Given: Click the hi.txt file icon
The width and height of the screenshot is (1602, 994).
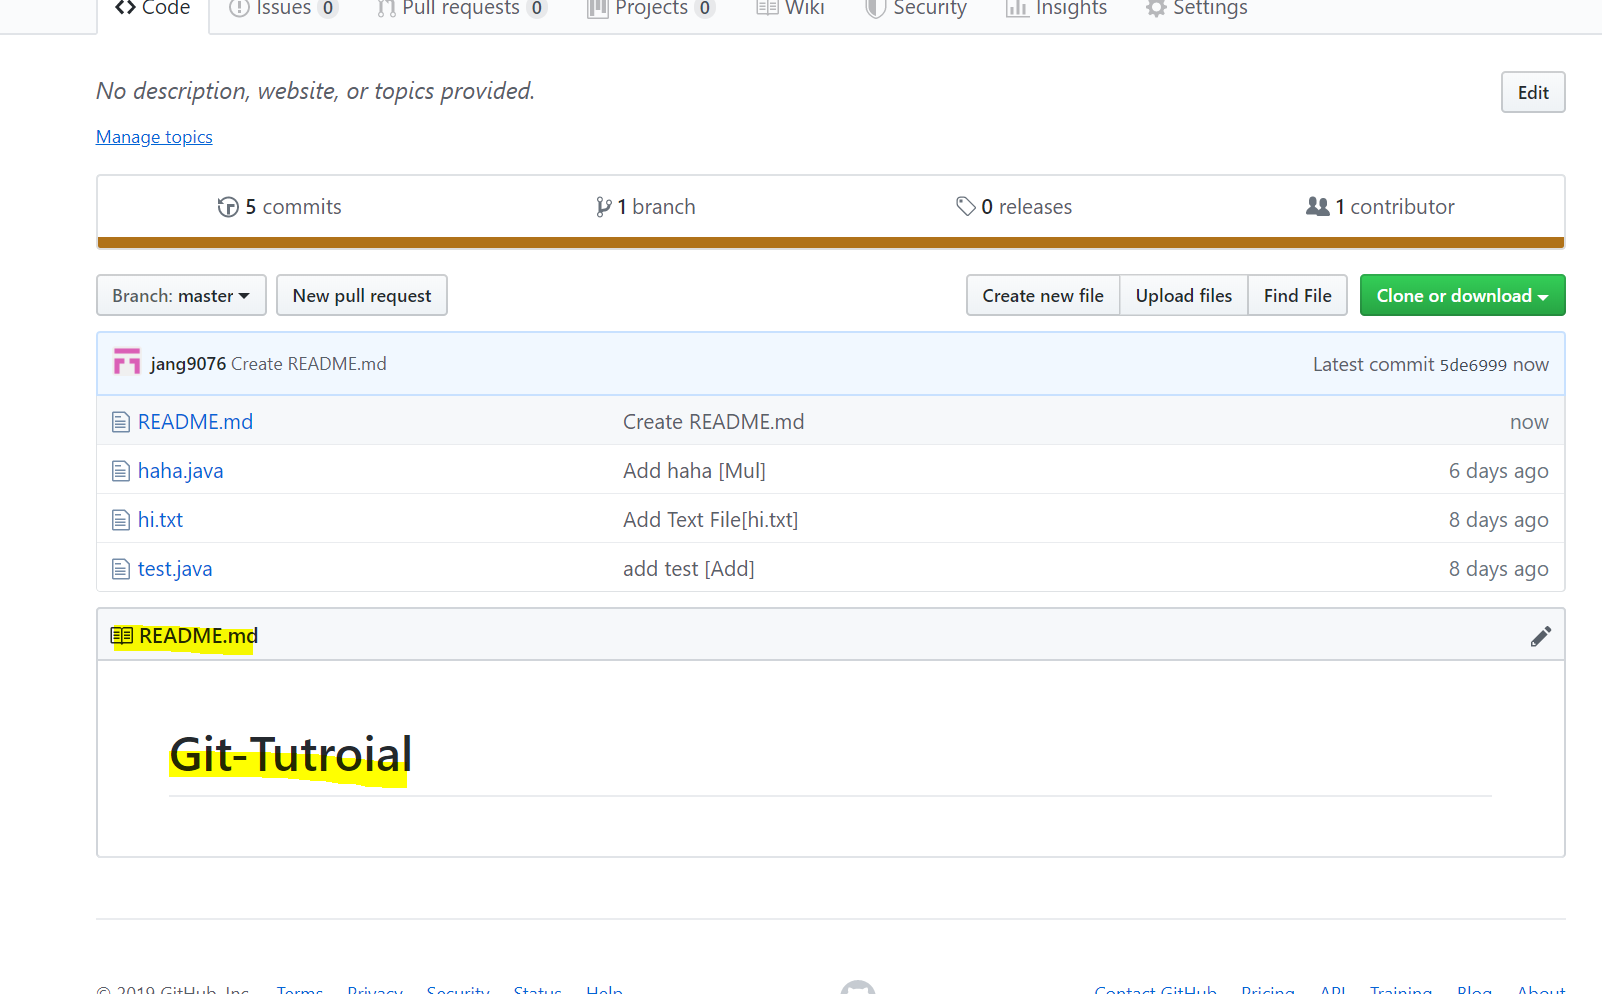Looking at the screenshot, I should (121, 520).
